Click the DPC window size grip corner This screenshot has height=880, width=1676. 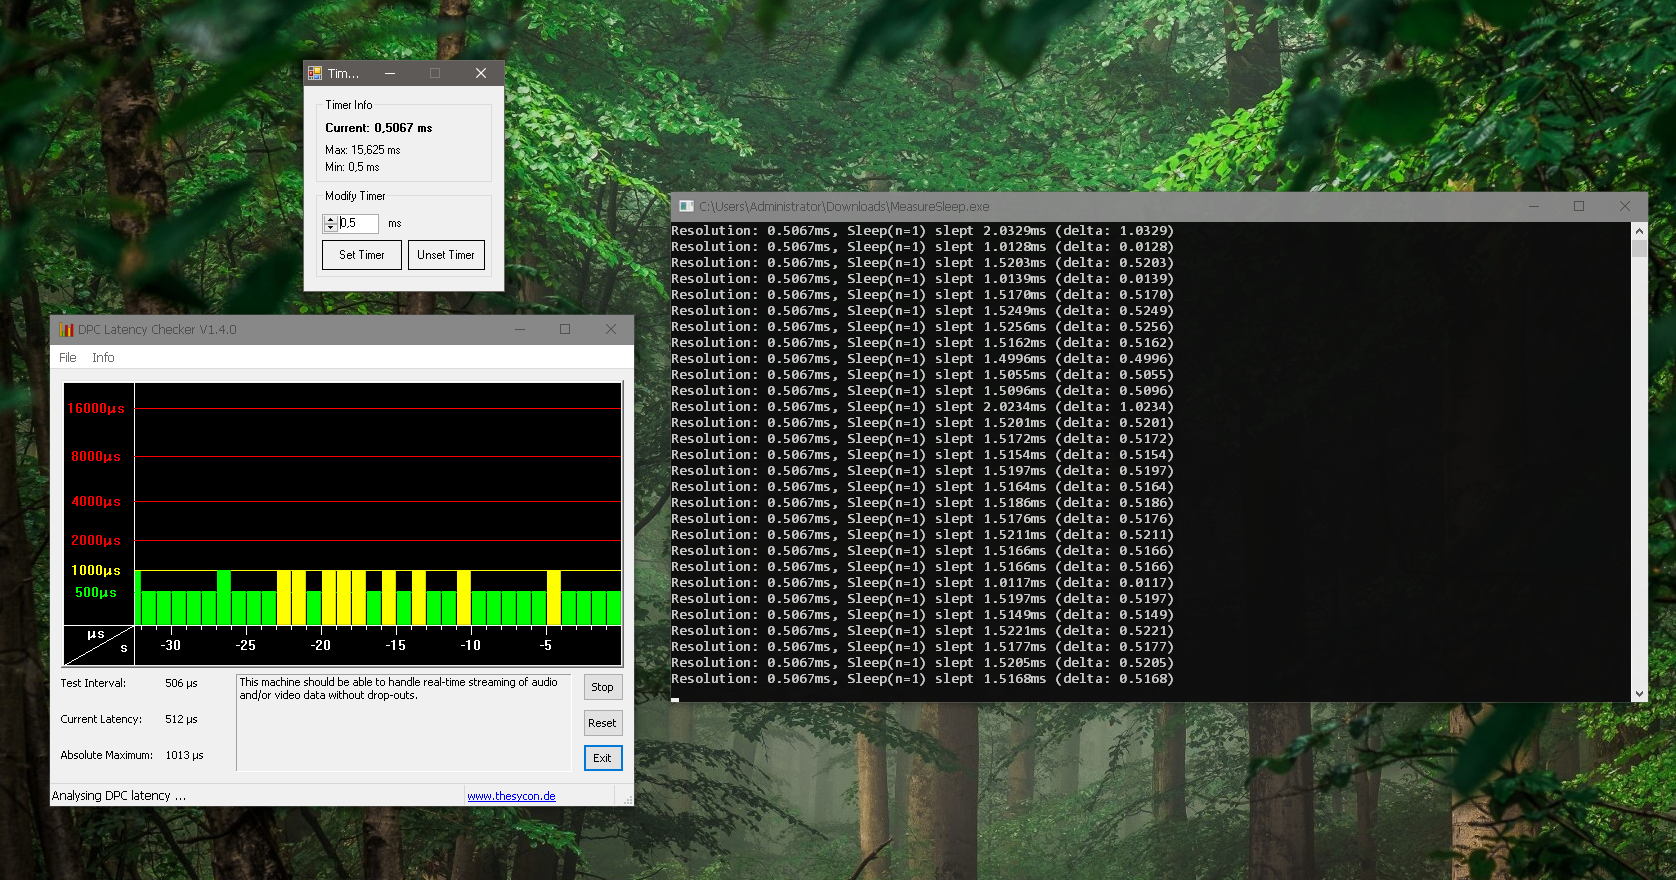click(x=628, y=800)
